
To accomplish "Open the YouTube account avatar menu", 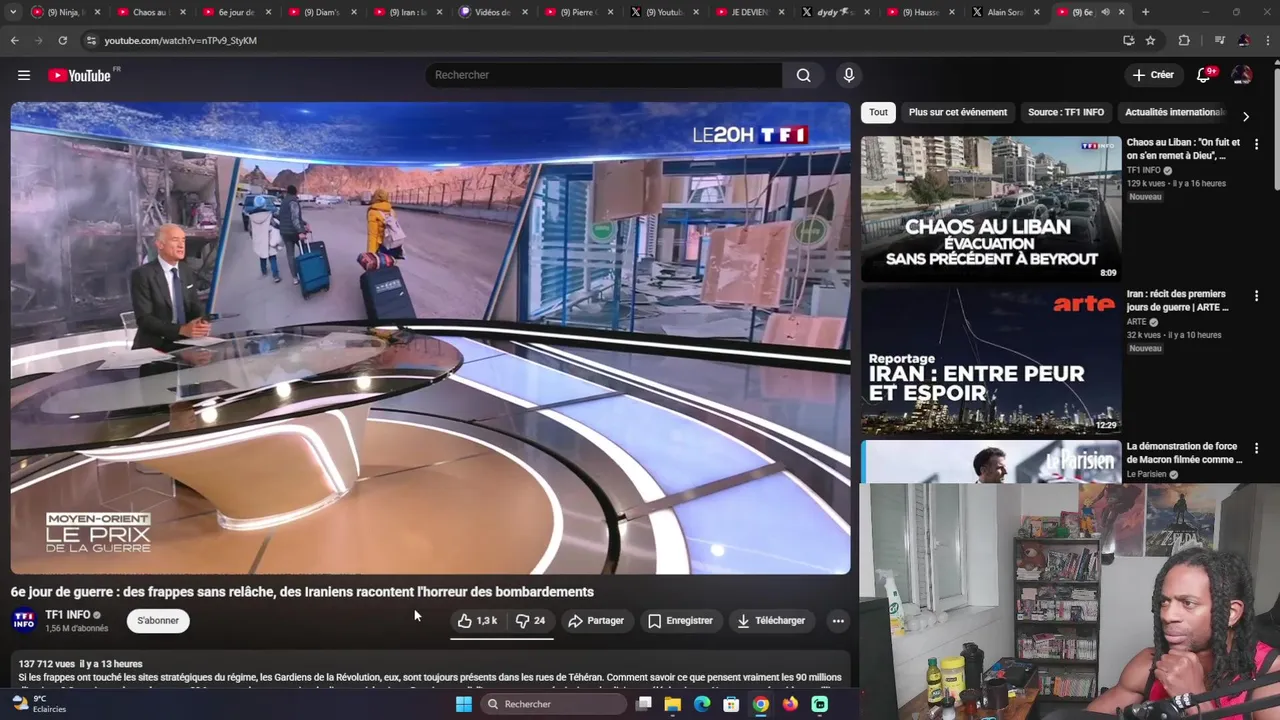I will (x=1242, y=75).
